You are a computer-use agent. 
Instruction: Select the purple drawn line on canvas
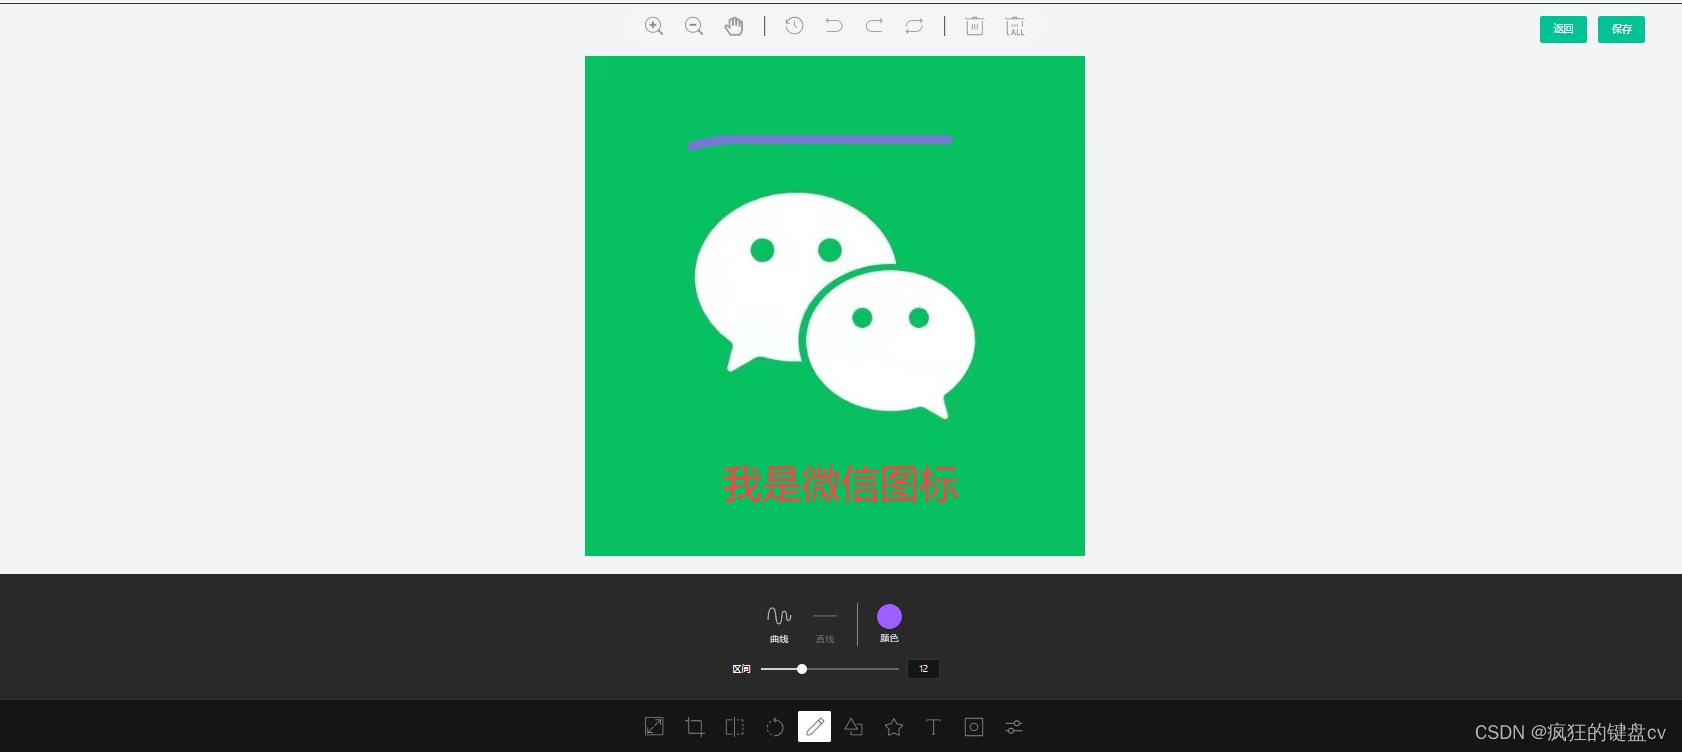click(x=820, y=142)
